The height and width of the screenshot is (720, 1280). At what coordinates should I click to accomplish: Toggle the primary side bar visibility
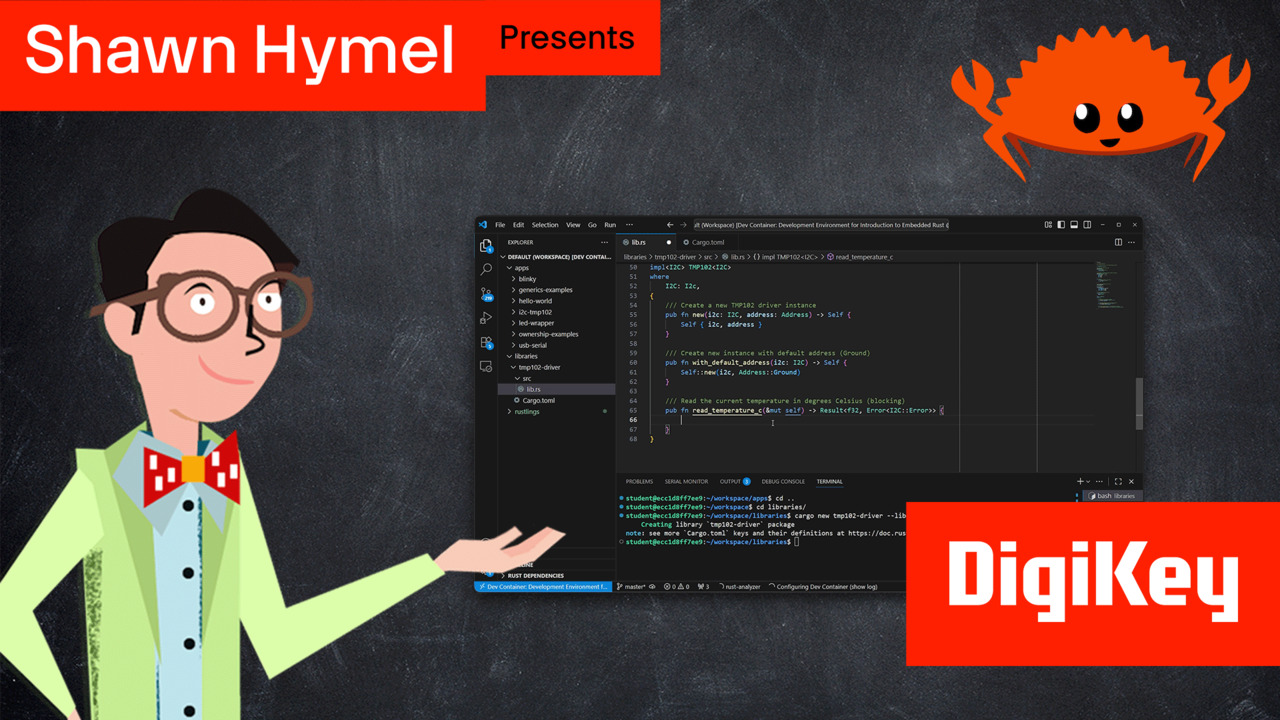click(1061, 225)
